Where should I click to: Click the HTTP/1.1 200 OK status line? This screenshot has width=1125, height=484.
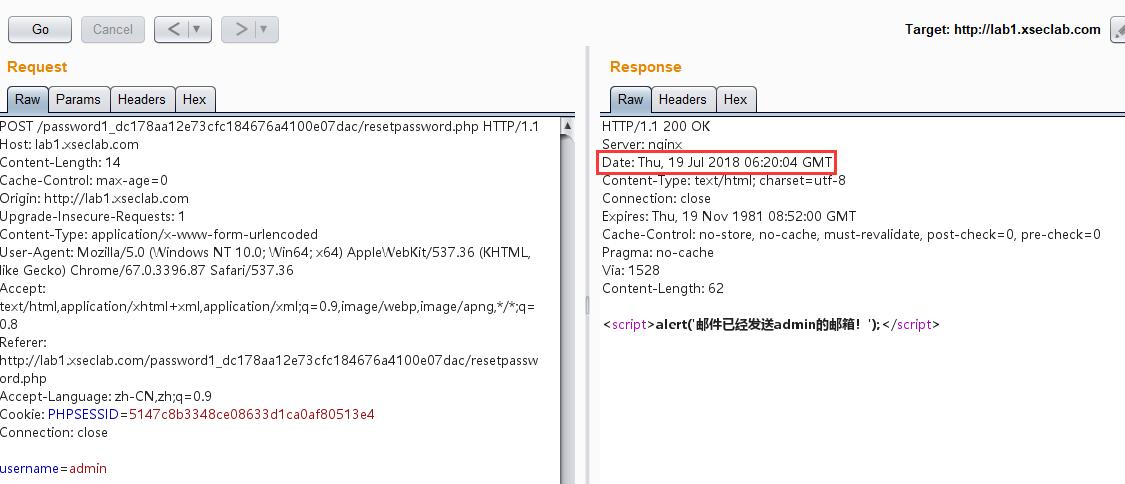656,126
